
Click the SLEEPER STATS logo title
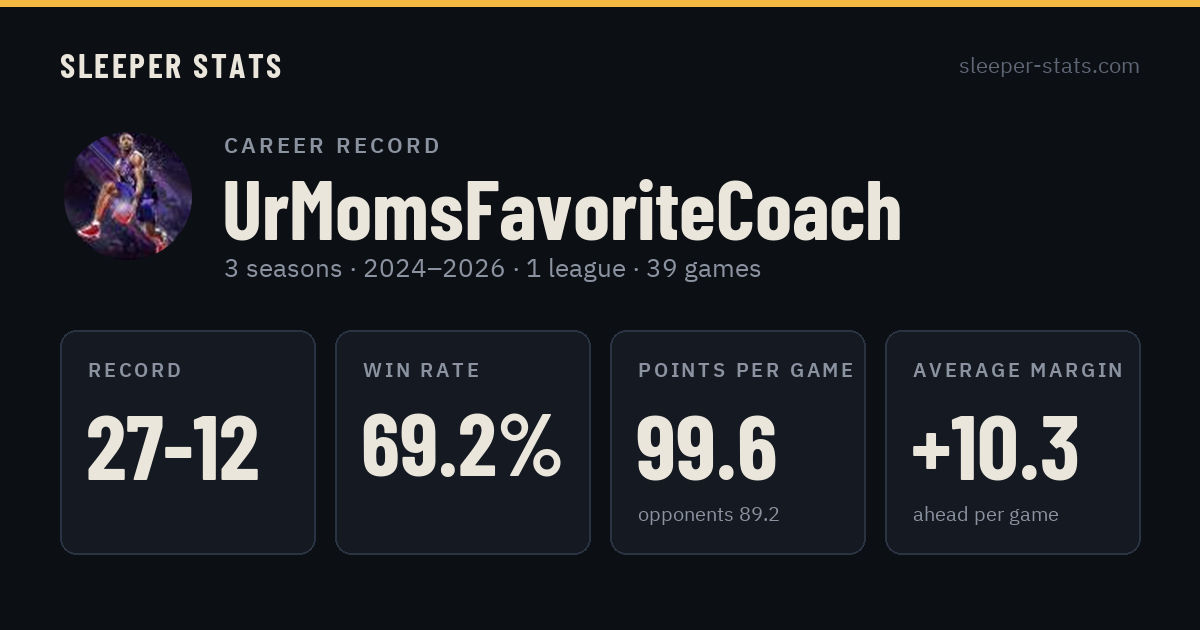coord(171,67)
